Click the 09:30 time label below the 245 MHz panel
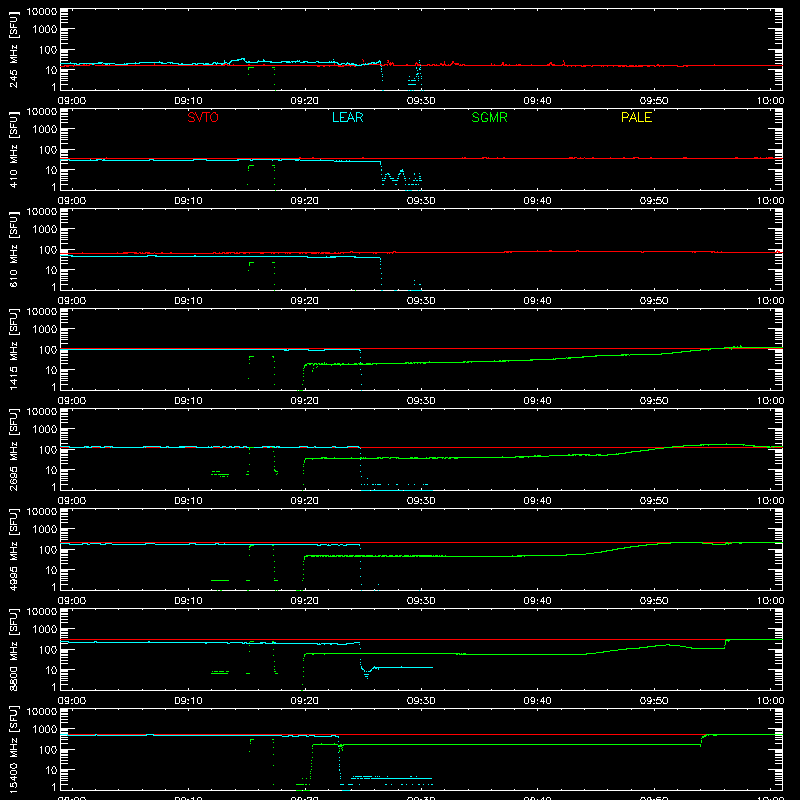Image resolution: width=800 pixels, height=800 pixels. (x=421, y=101)
